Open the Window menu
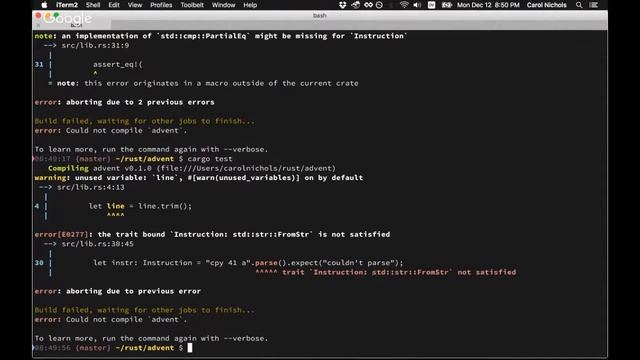Viewport: 640px width, 360px height. tap(223, 5)
